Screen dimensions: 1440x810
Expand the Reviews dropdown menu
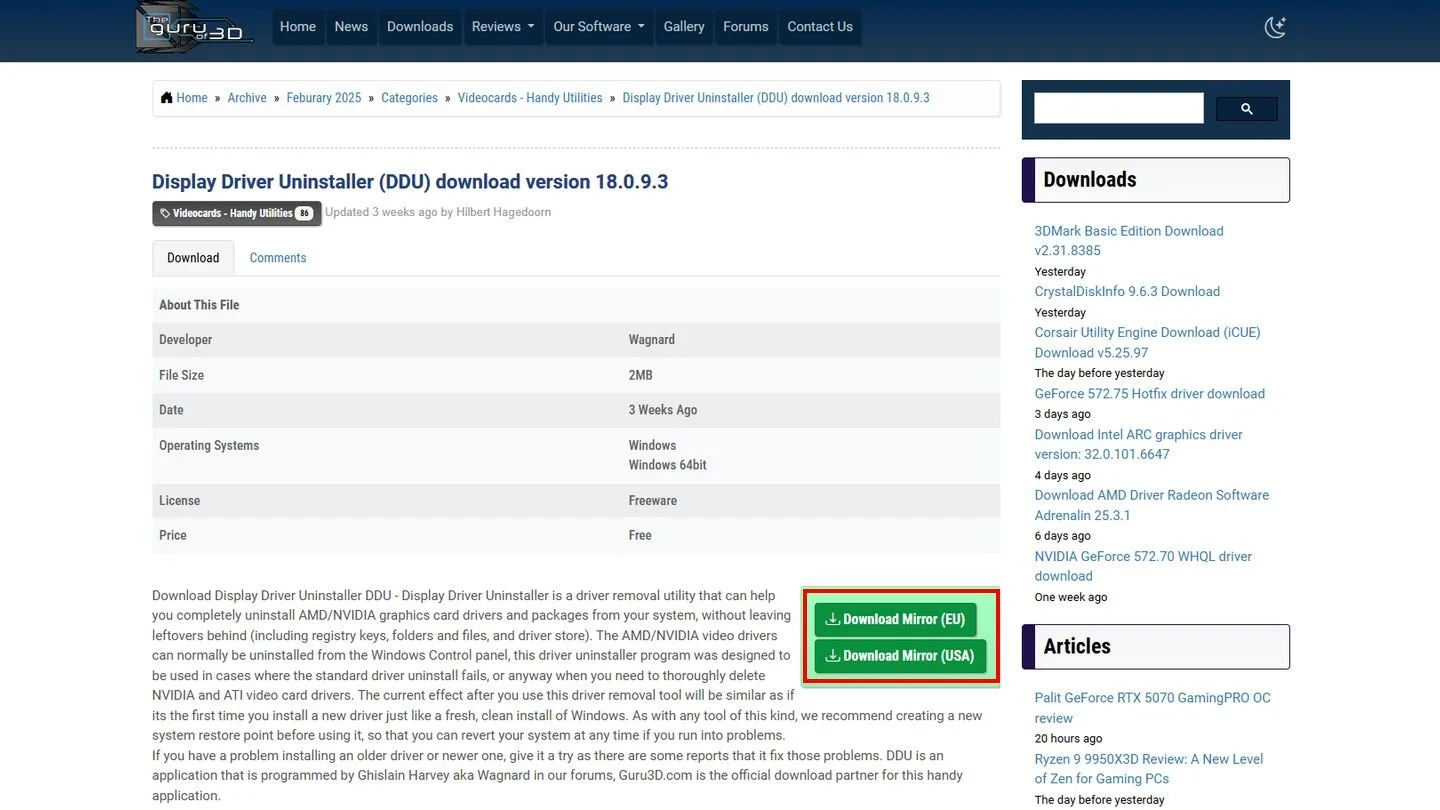(x=503, y=27)
